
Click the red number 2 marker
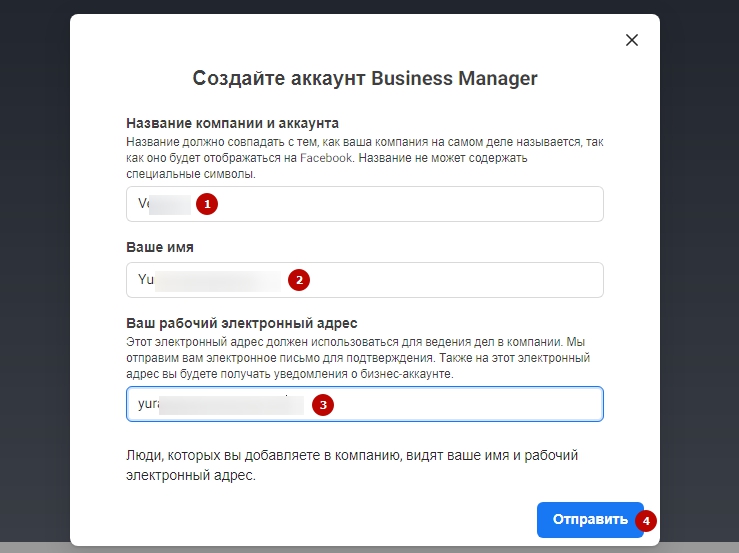[x=298, y=280]
